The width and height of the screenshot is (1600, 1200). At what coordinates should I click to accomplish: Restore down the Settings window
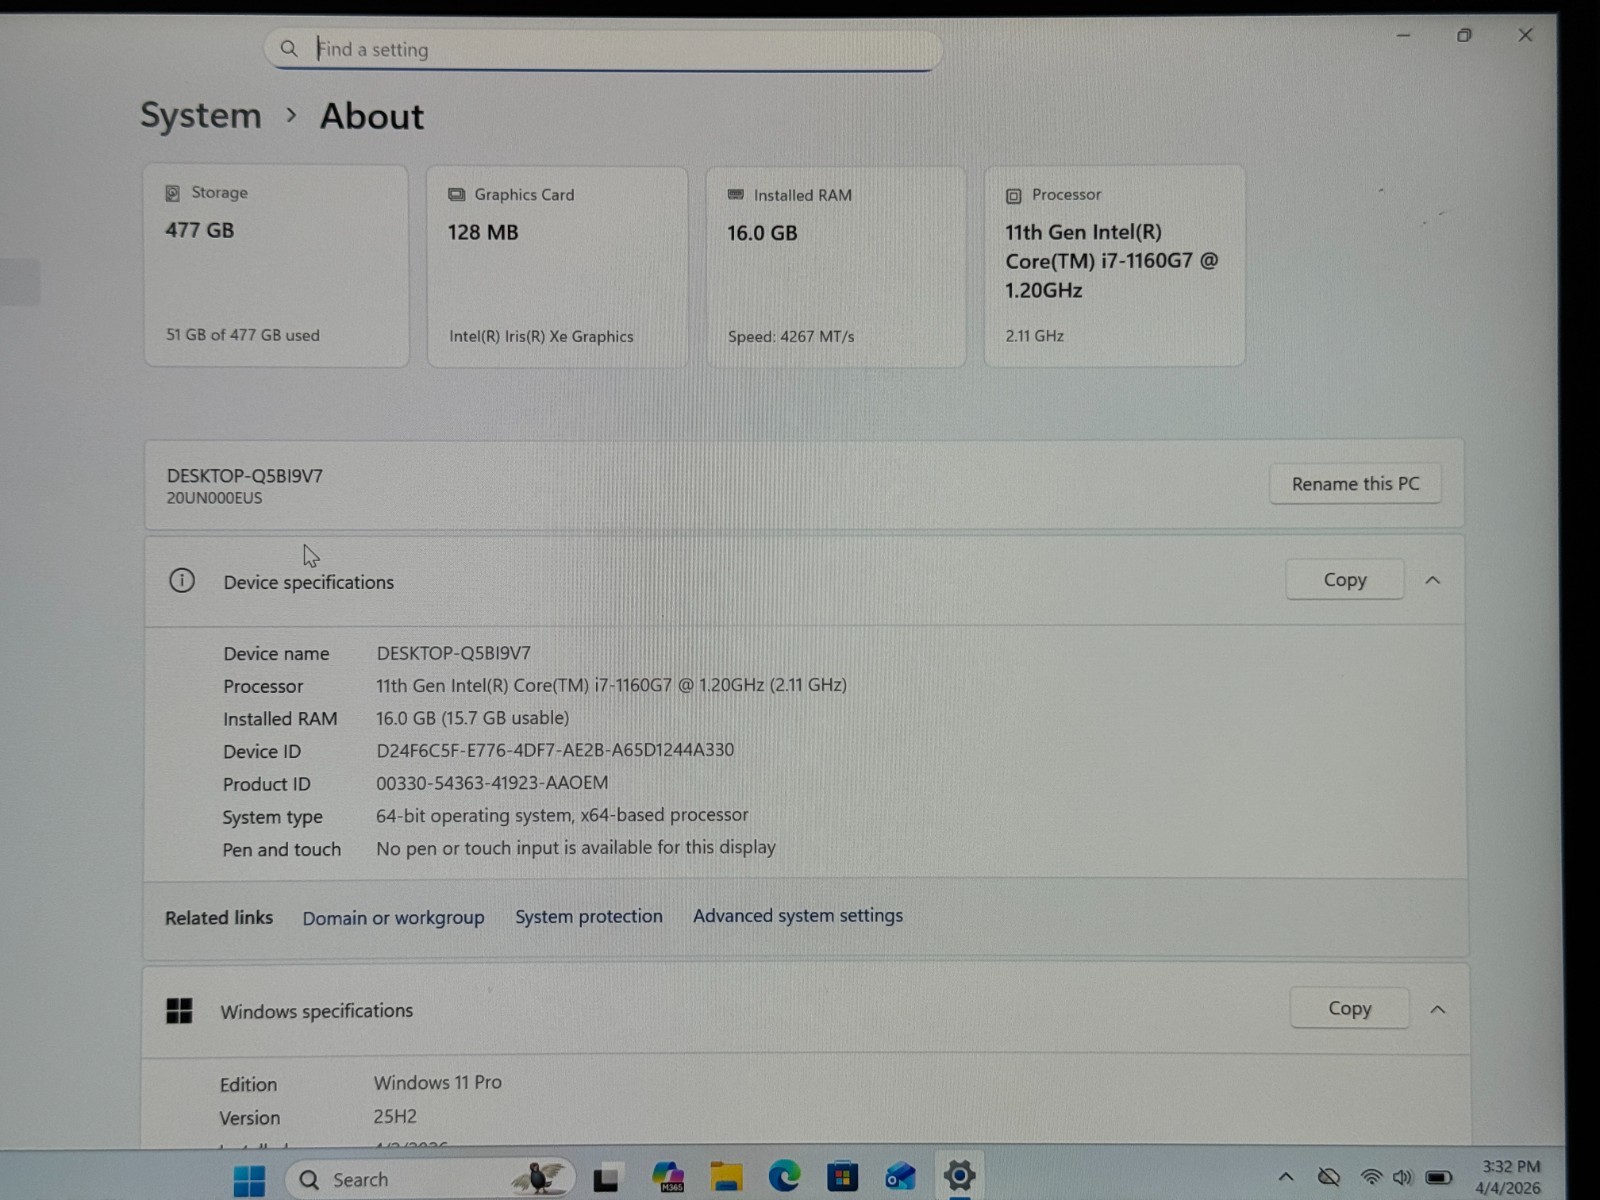(x=1464, y=35)
